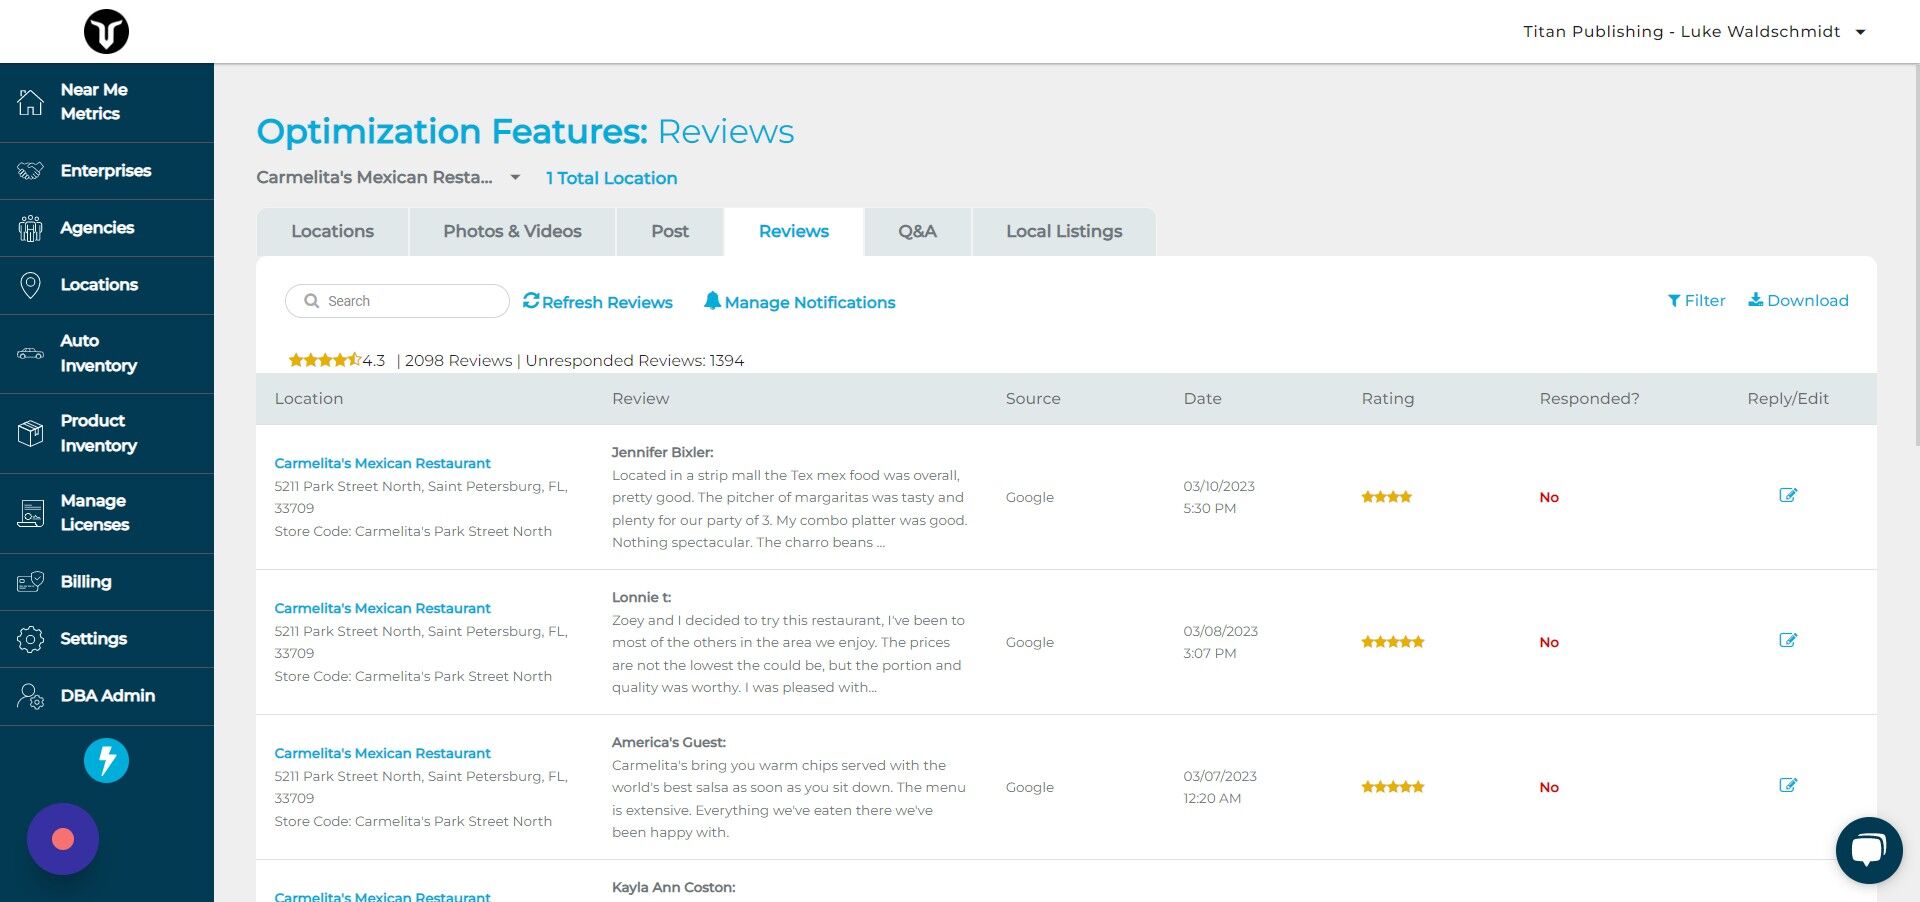This screenshot has width=1920, height=902.
Task: Click the bell icon for notifications
Action: (712, 300)
